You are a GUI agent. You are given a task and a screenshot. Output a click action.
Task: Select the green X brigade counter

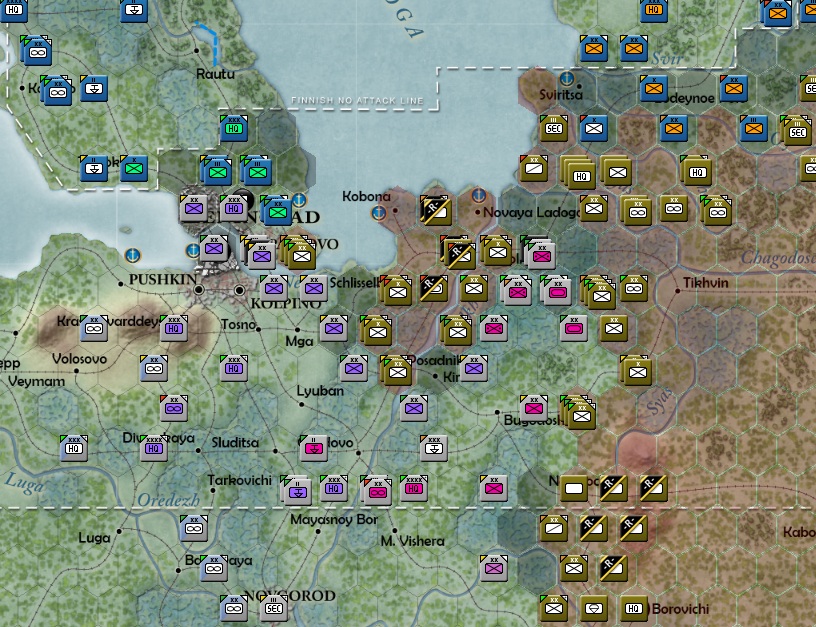pos(134,168)
